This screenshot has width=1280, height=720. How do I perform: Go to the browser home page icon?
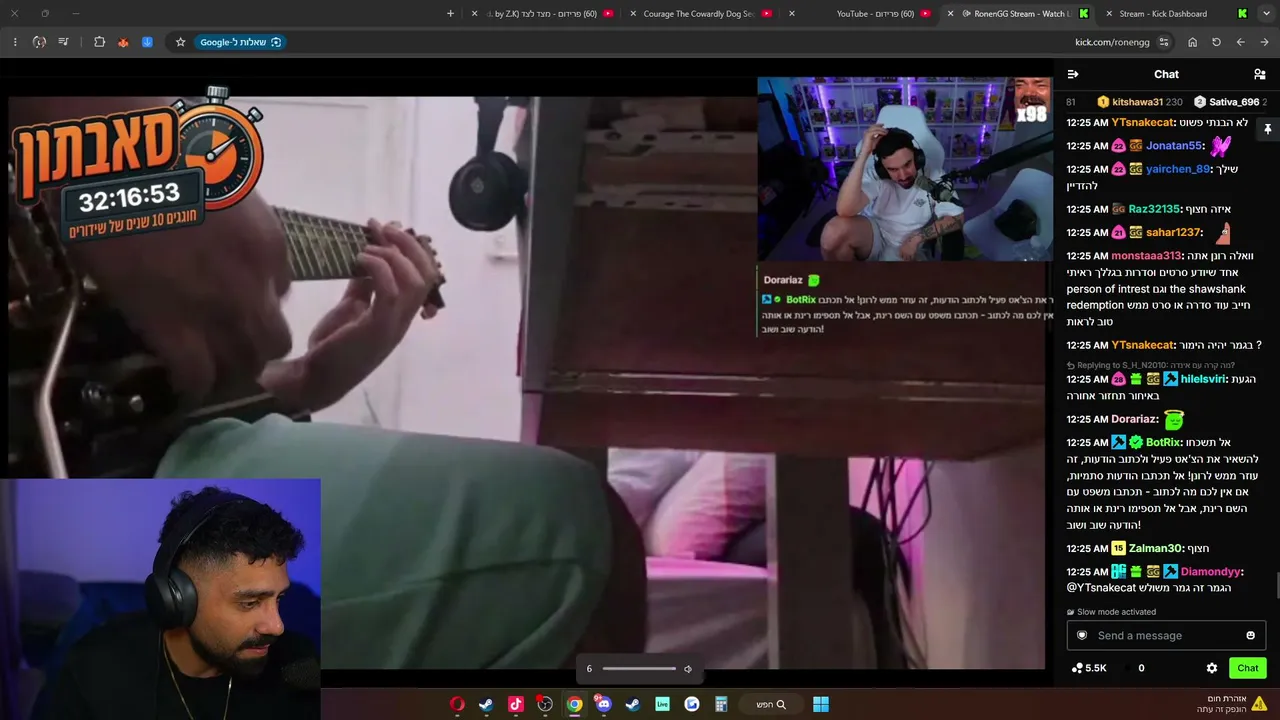click(x=1192, y=42)
